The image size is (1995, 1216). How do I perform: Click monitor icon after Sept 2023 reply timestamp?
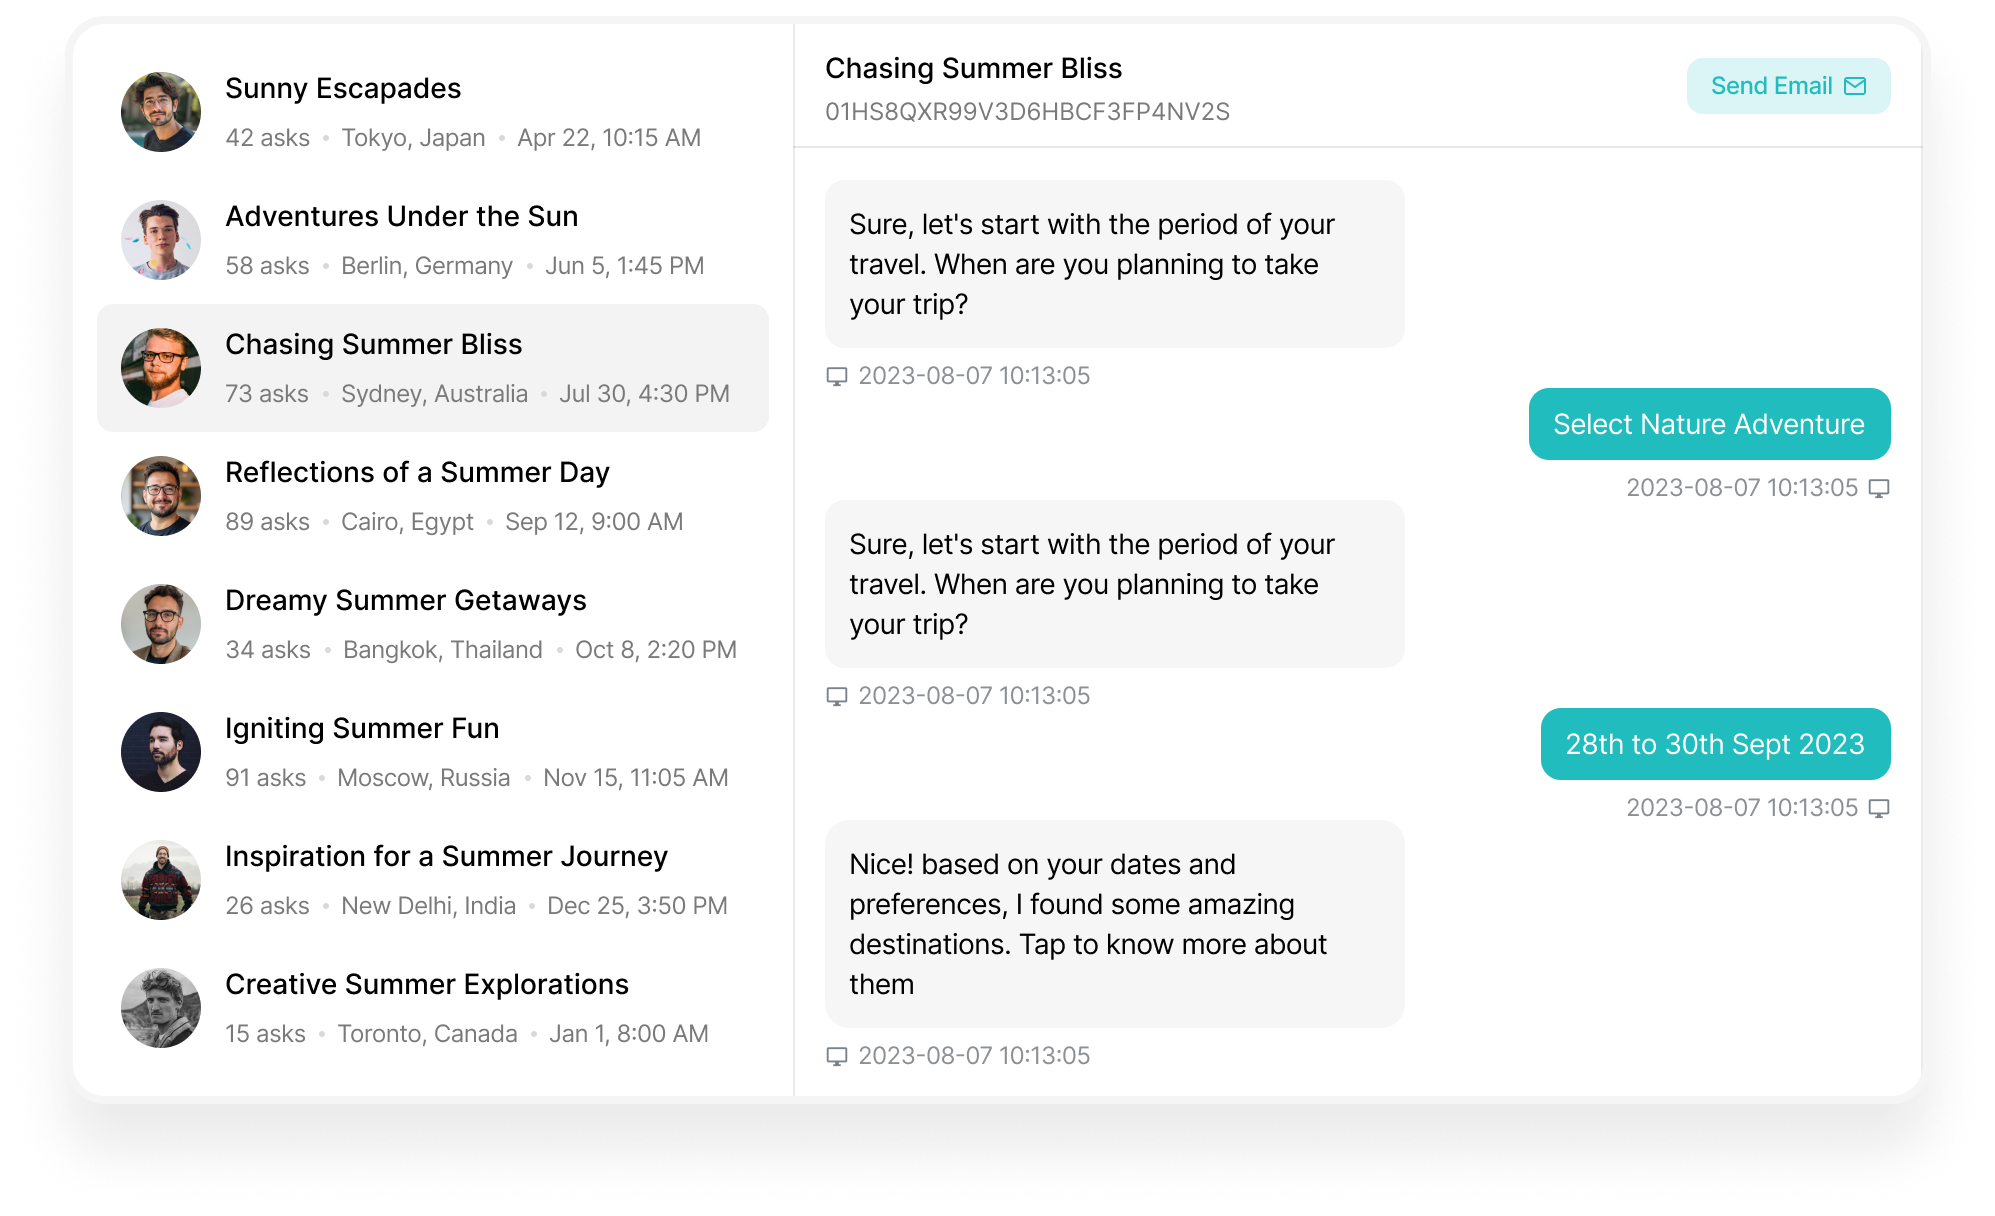[x=1879, y=808]
